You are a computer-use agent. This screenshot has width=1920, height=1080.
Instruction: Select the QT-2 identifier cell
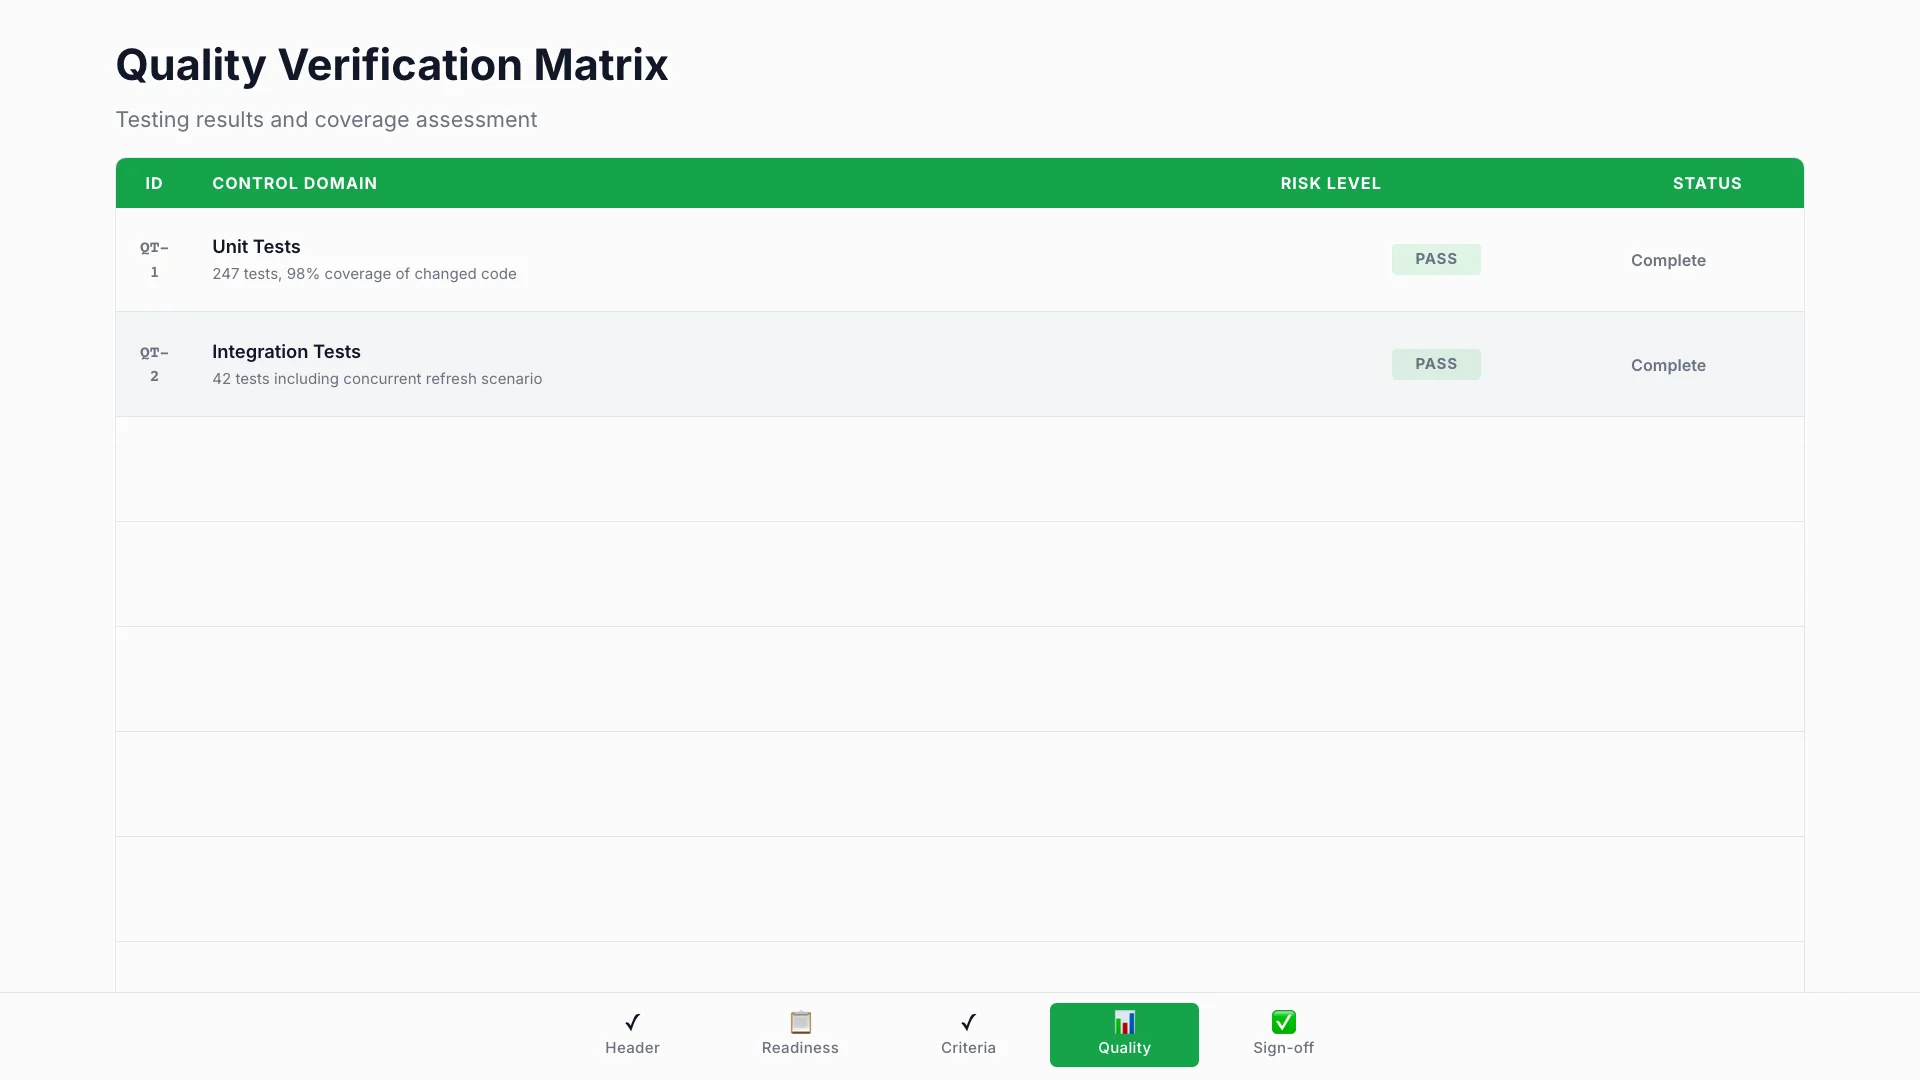click(x=154, y=365)
